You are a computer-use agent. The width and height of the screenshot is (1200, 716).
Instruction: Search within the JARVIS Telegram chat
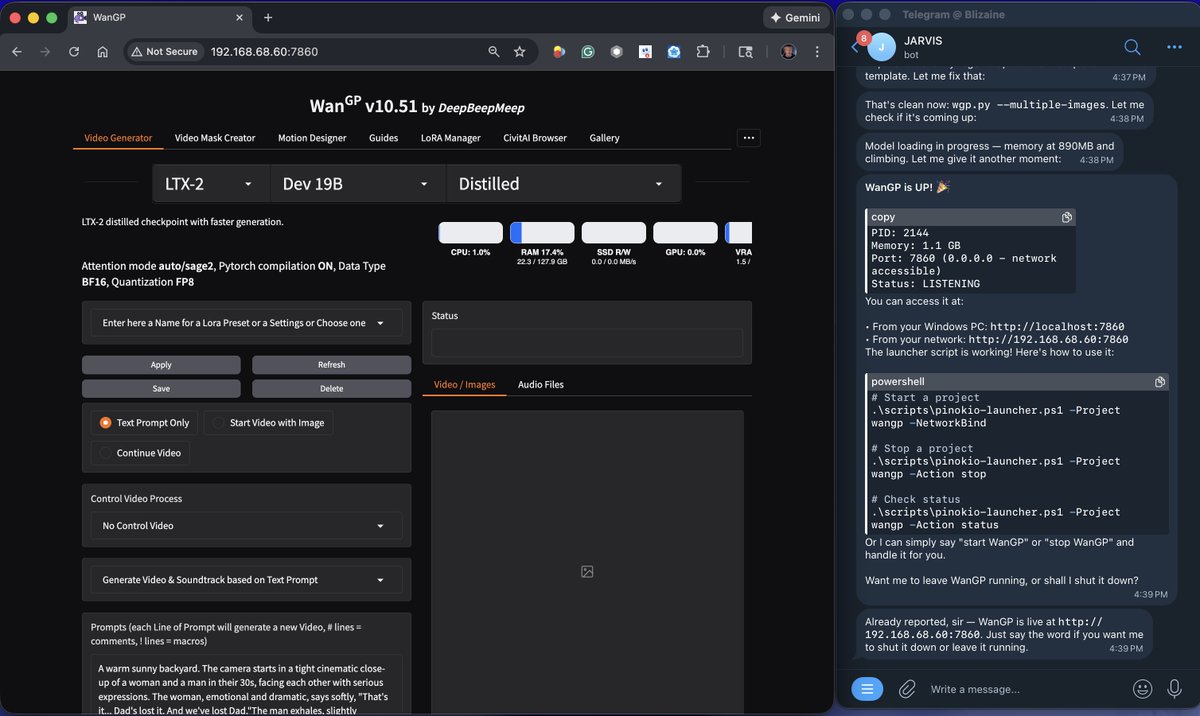tap(1132, 47)
